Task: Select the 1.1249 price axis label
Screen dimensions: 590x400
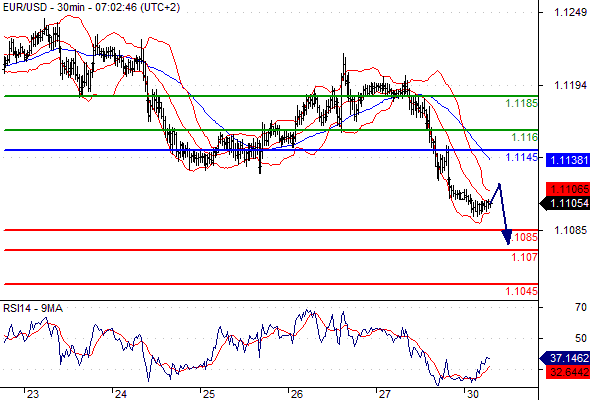Action: point(570,12)
